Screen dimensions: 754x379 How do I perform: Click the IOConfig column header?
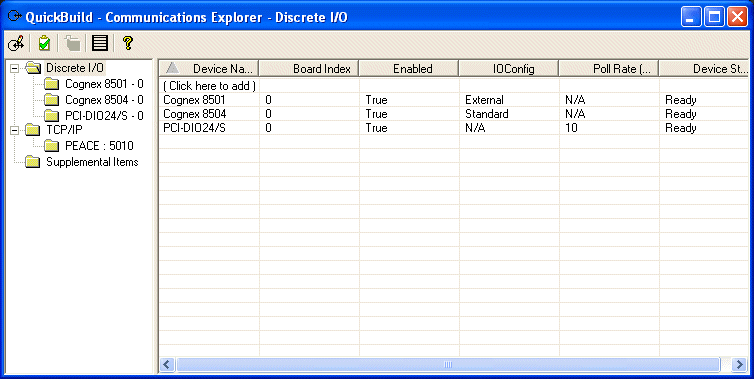click(509, 69)
